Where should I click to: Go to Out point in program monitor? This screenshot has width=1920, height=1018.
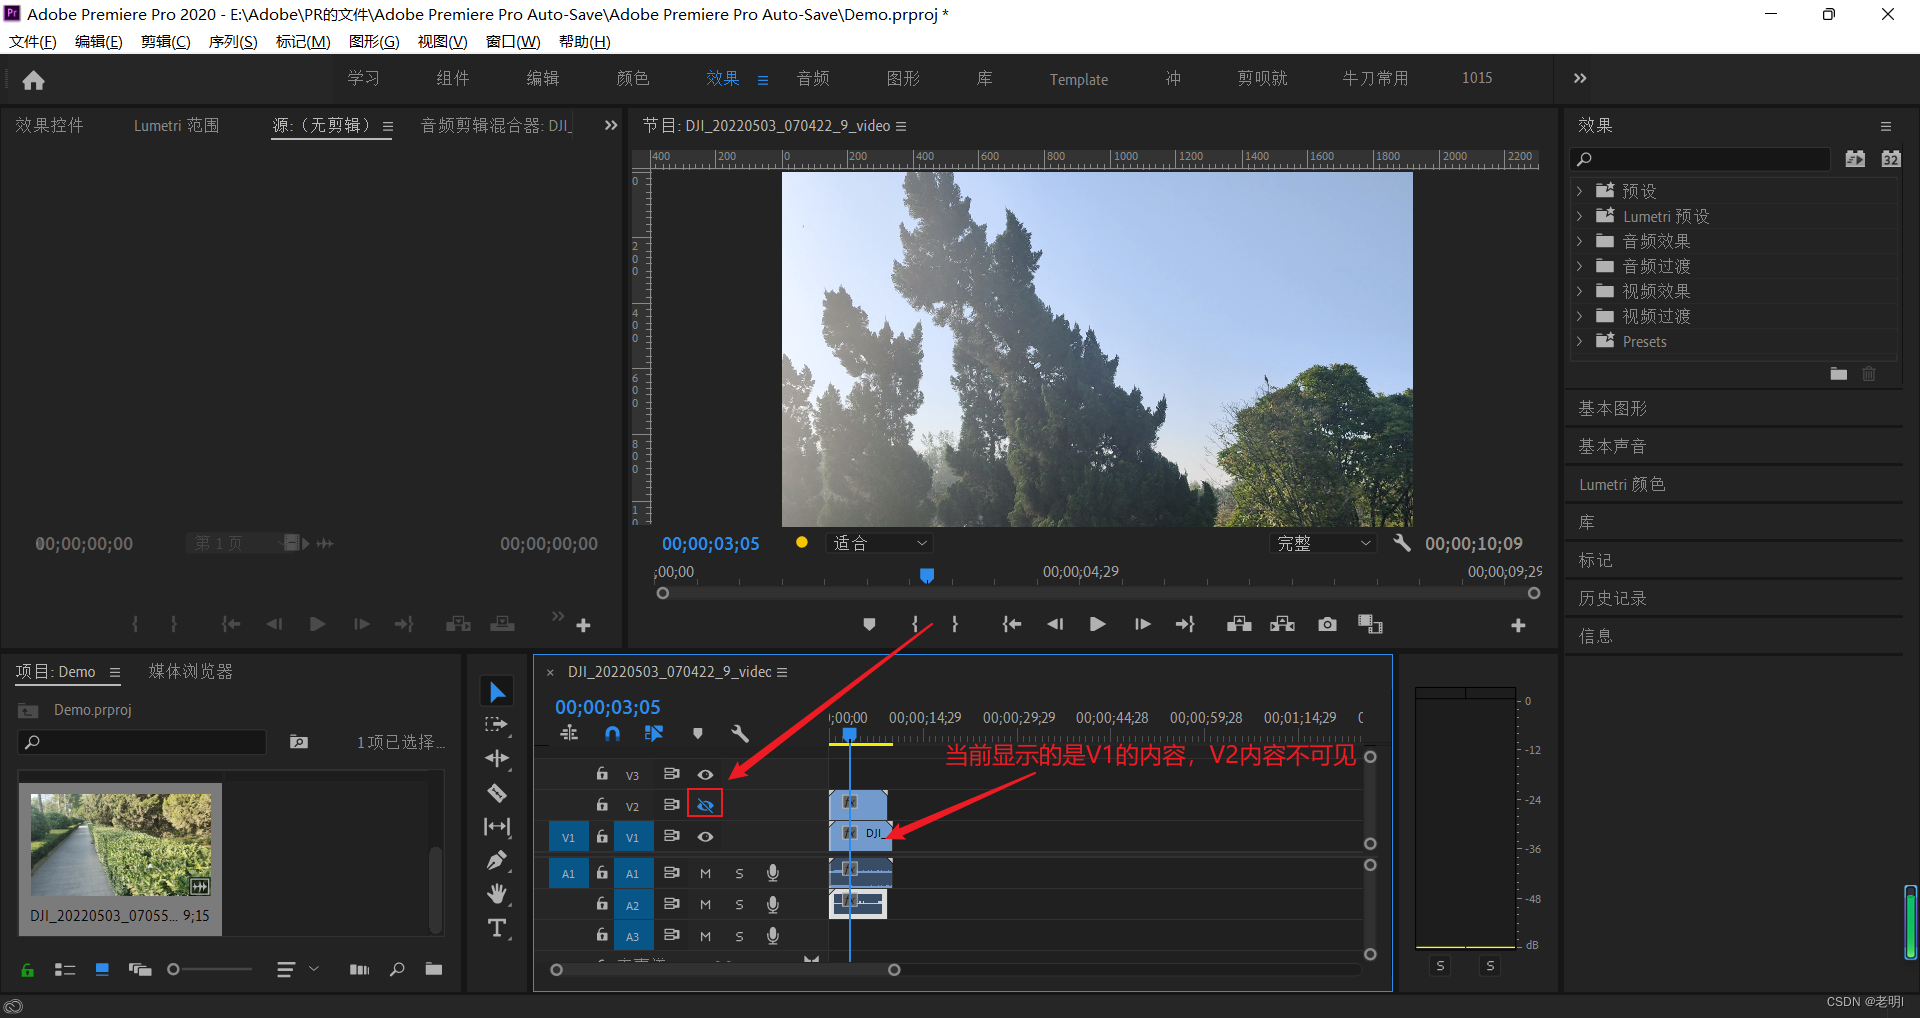point(1185,625)
